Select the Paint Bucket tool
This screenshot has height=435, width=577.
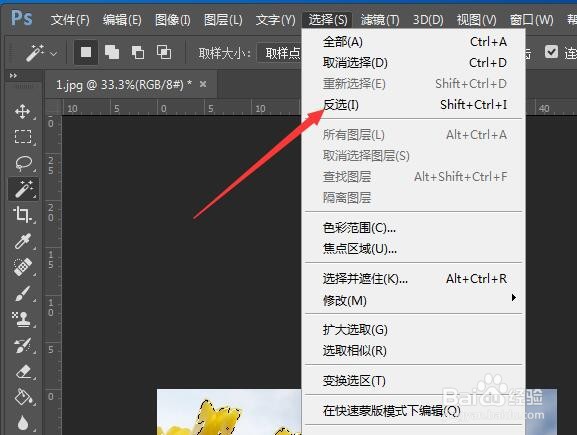click(23, 397)
